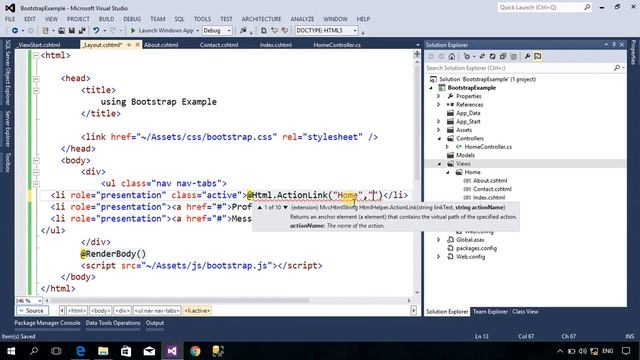640x360 pixels.
Task: Open File Explorer from the taskbar
Action: pyautogui.click(x=103, y=351)
